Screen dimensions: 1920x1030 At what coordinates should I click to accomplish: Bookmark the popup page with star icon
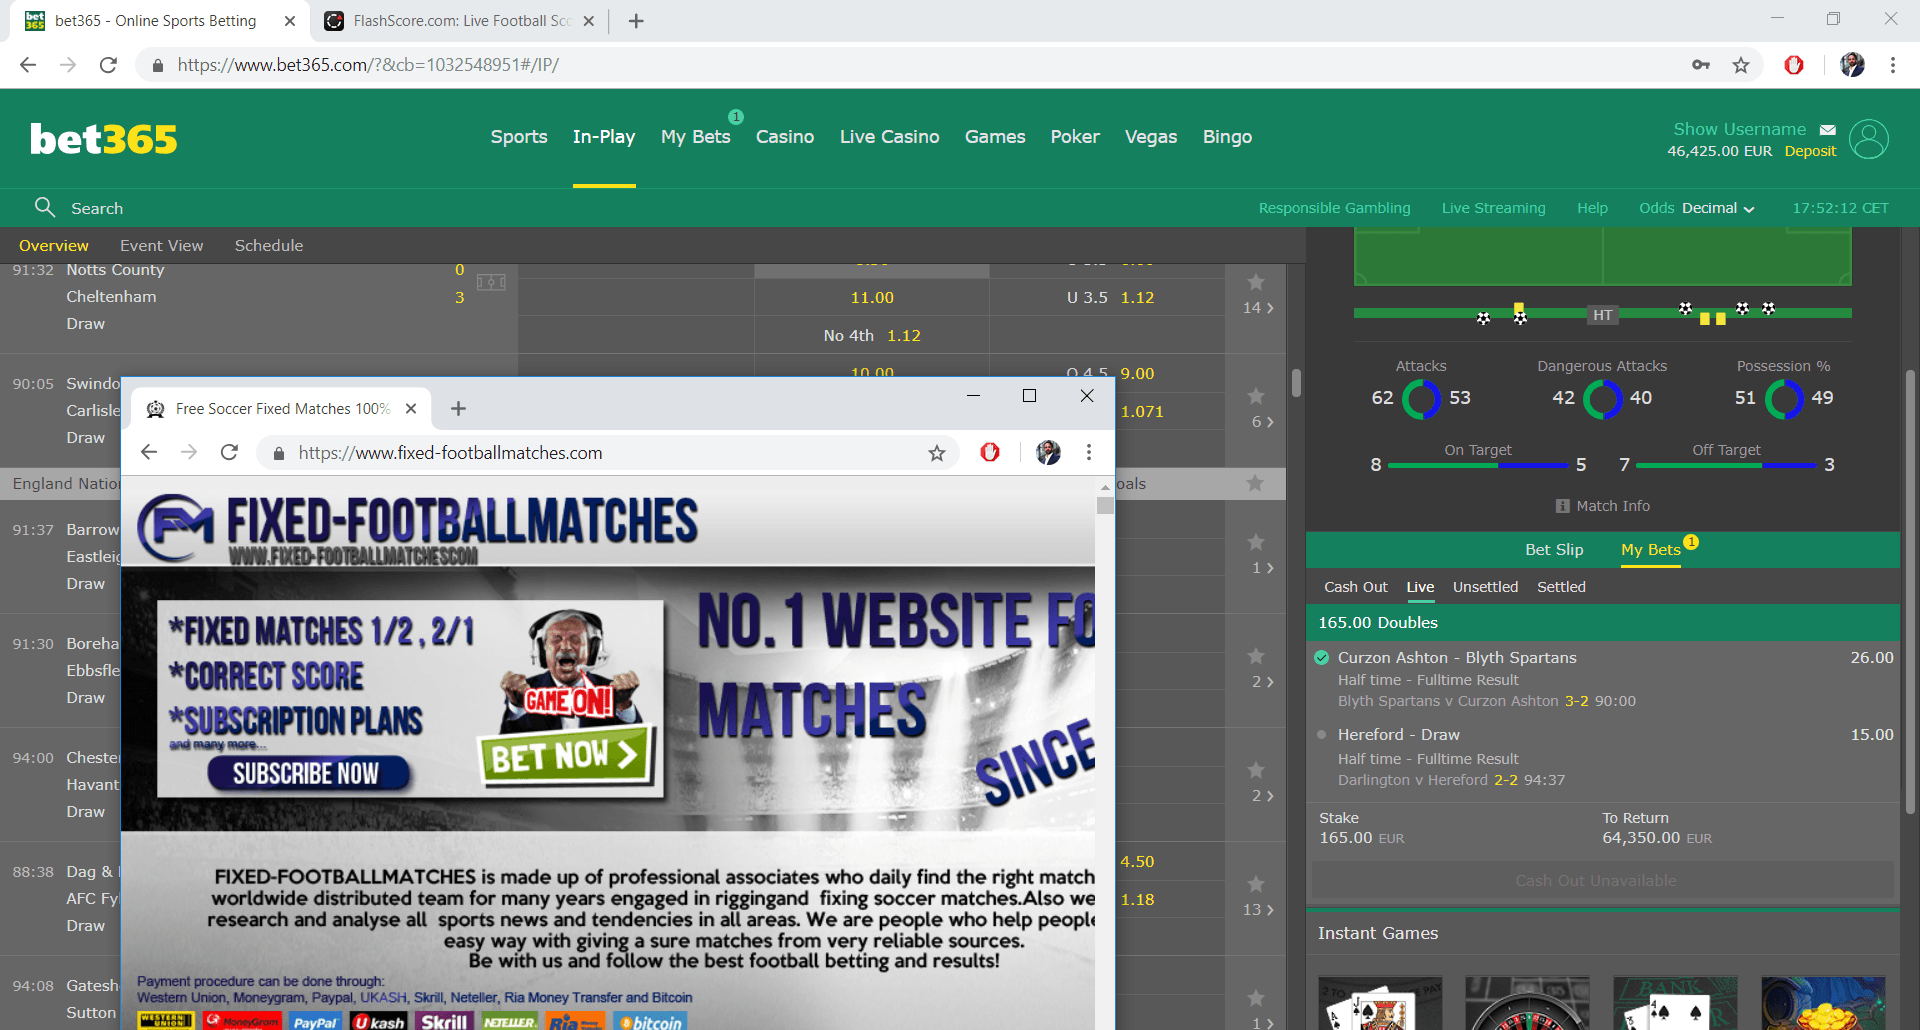click(937, 453)
